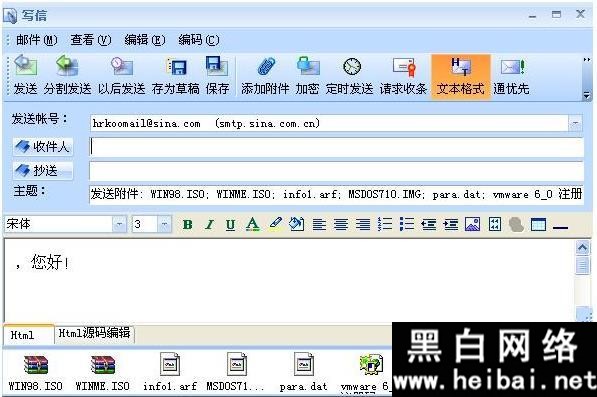Open 定时发送 scheduled send clock
The width and height of the screenshot is (597, 397).
click(x=349, y=75)
